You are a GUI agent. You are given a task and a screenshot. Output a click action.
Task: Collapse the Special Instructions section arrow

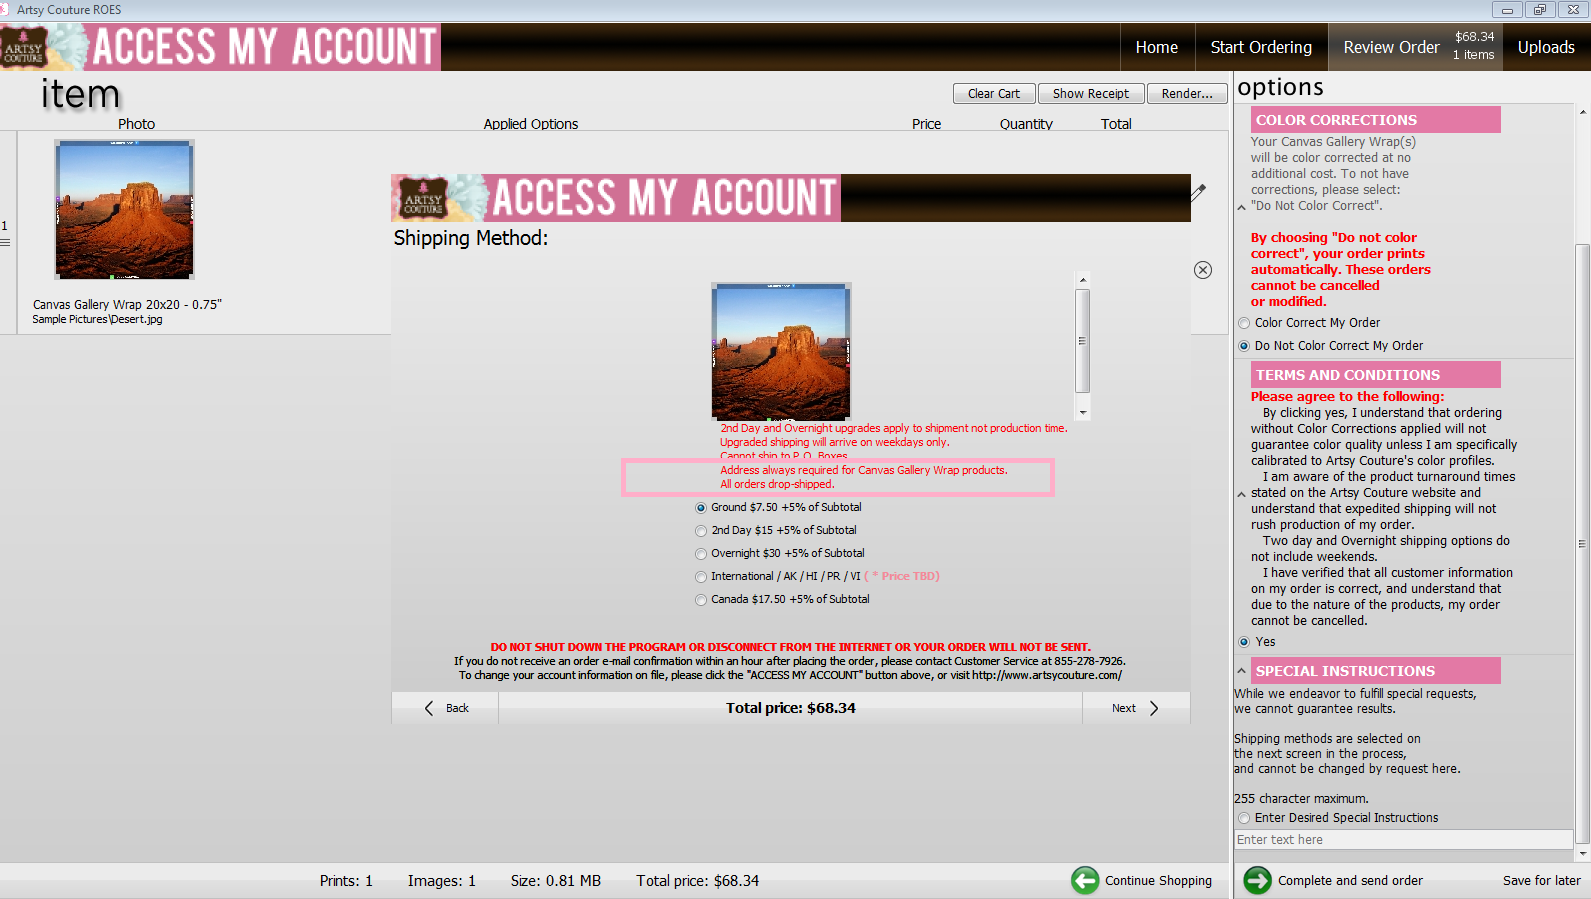pyautogui.click(x=1242, y=671)
